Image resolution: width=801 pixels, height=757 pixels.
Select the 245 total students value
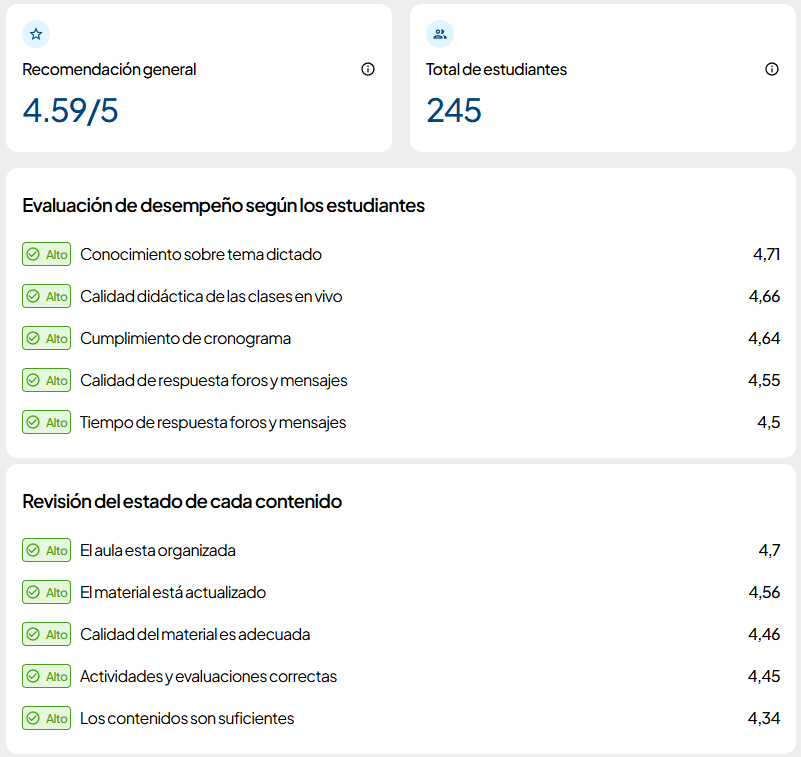(454, 110)
